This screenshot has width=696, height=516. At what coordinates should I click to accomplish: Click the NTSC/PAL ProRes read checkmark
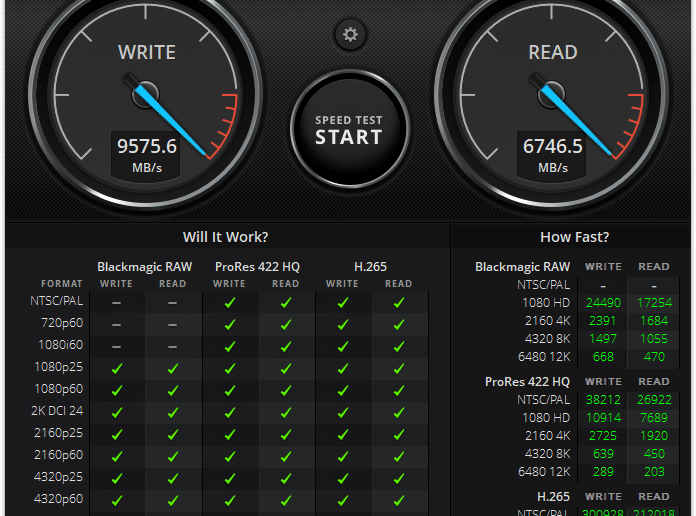point(286,303)
